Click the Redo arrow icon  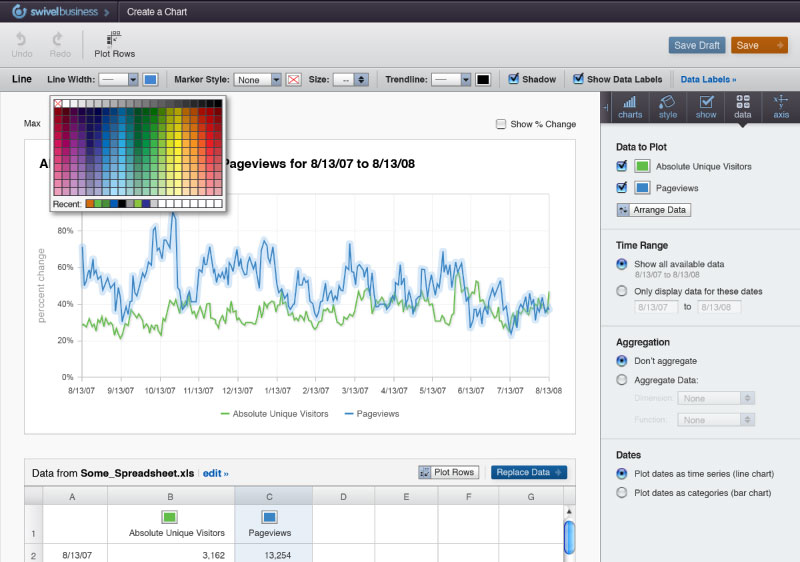coord(61,39)
